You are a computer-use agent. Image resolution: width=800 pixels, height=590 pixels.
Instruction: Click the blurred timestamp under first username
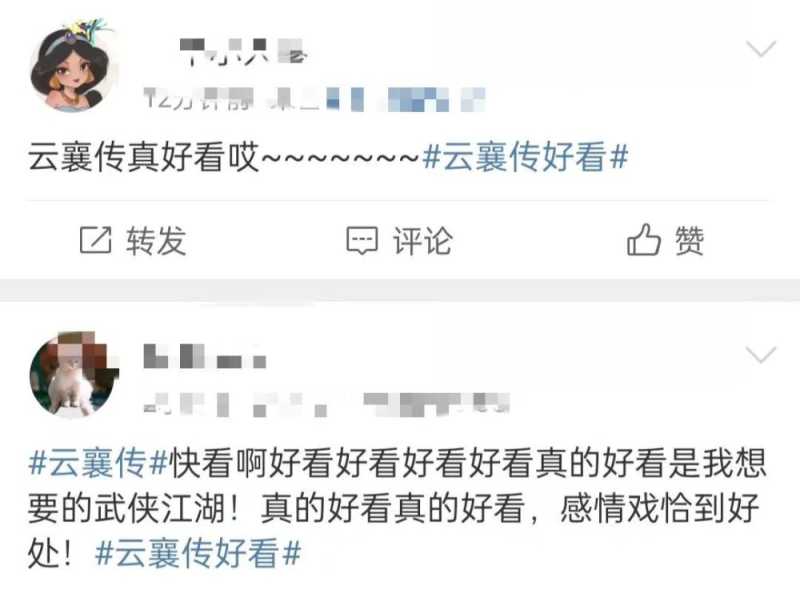(x=199, y=99)
